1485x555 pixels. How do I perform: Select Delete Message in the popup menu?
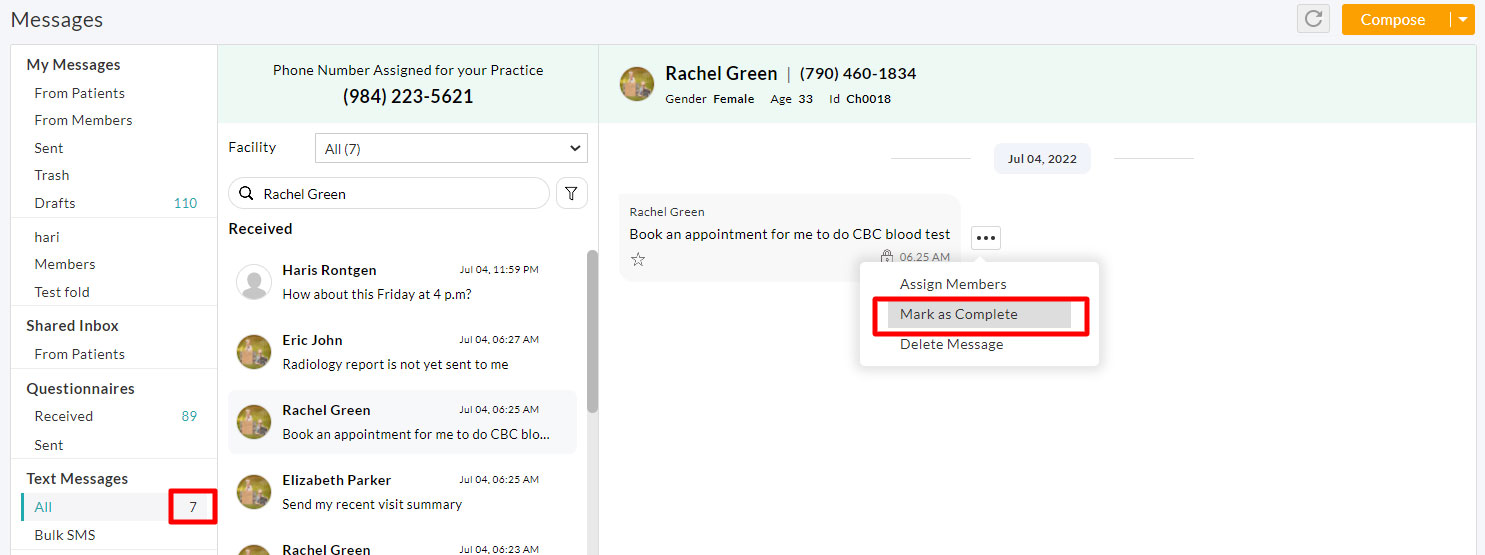[951, 344]
